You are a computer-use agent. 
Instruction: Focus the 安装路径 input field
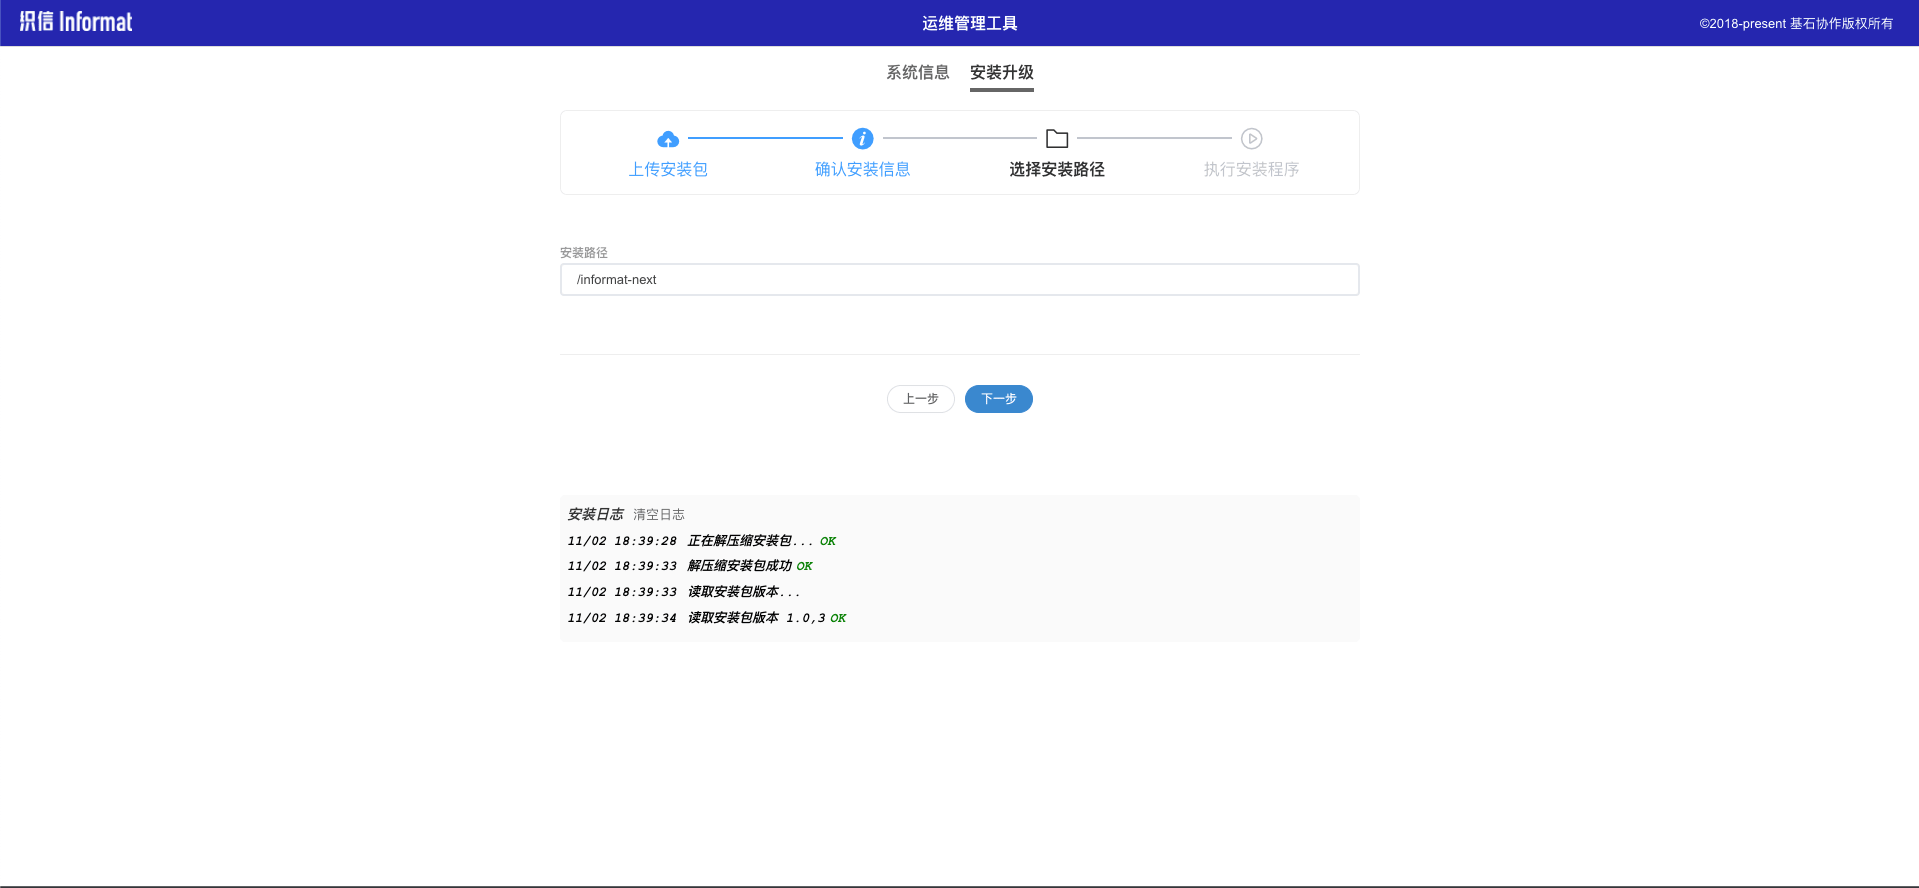point(959,280)
